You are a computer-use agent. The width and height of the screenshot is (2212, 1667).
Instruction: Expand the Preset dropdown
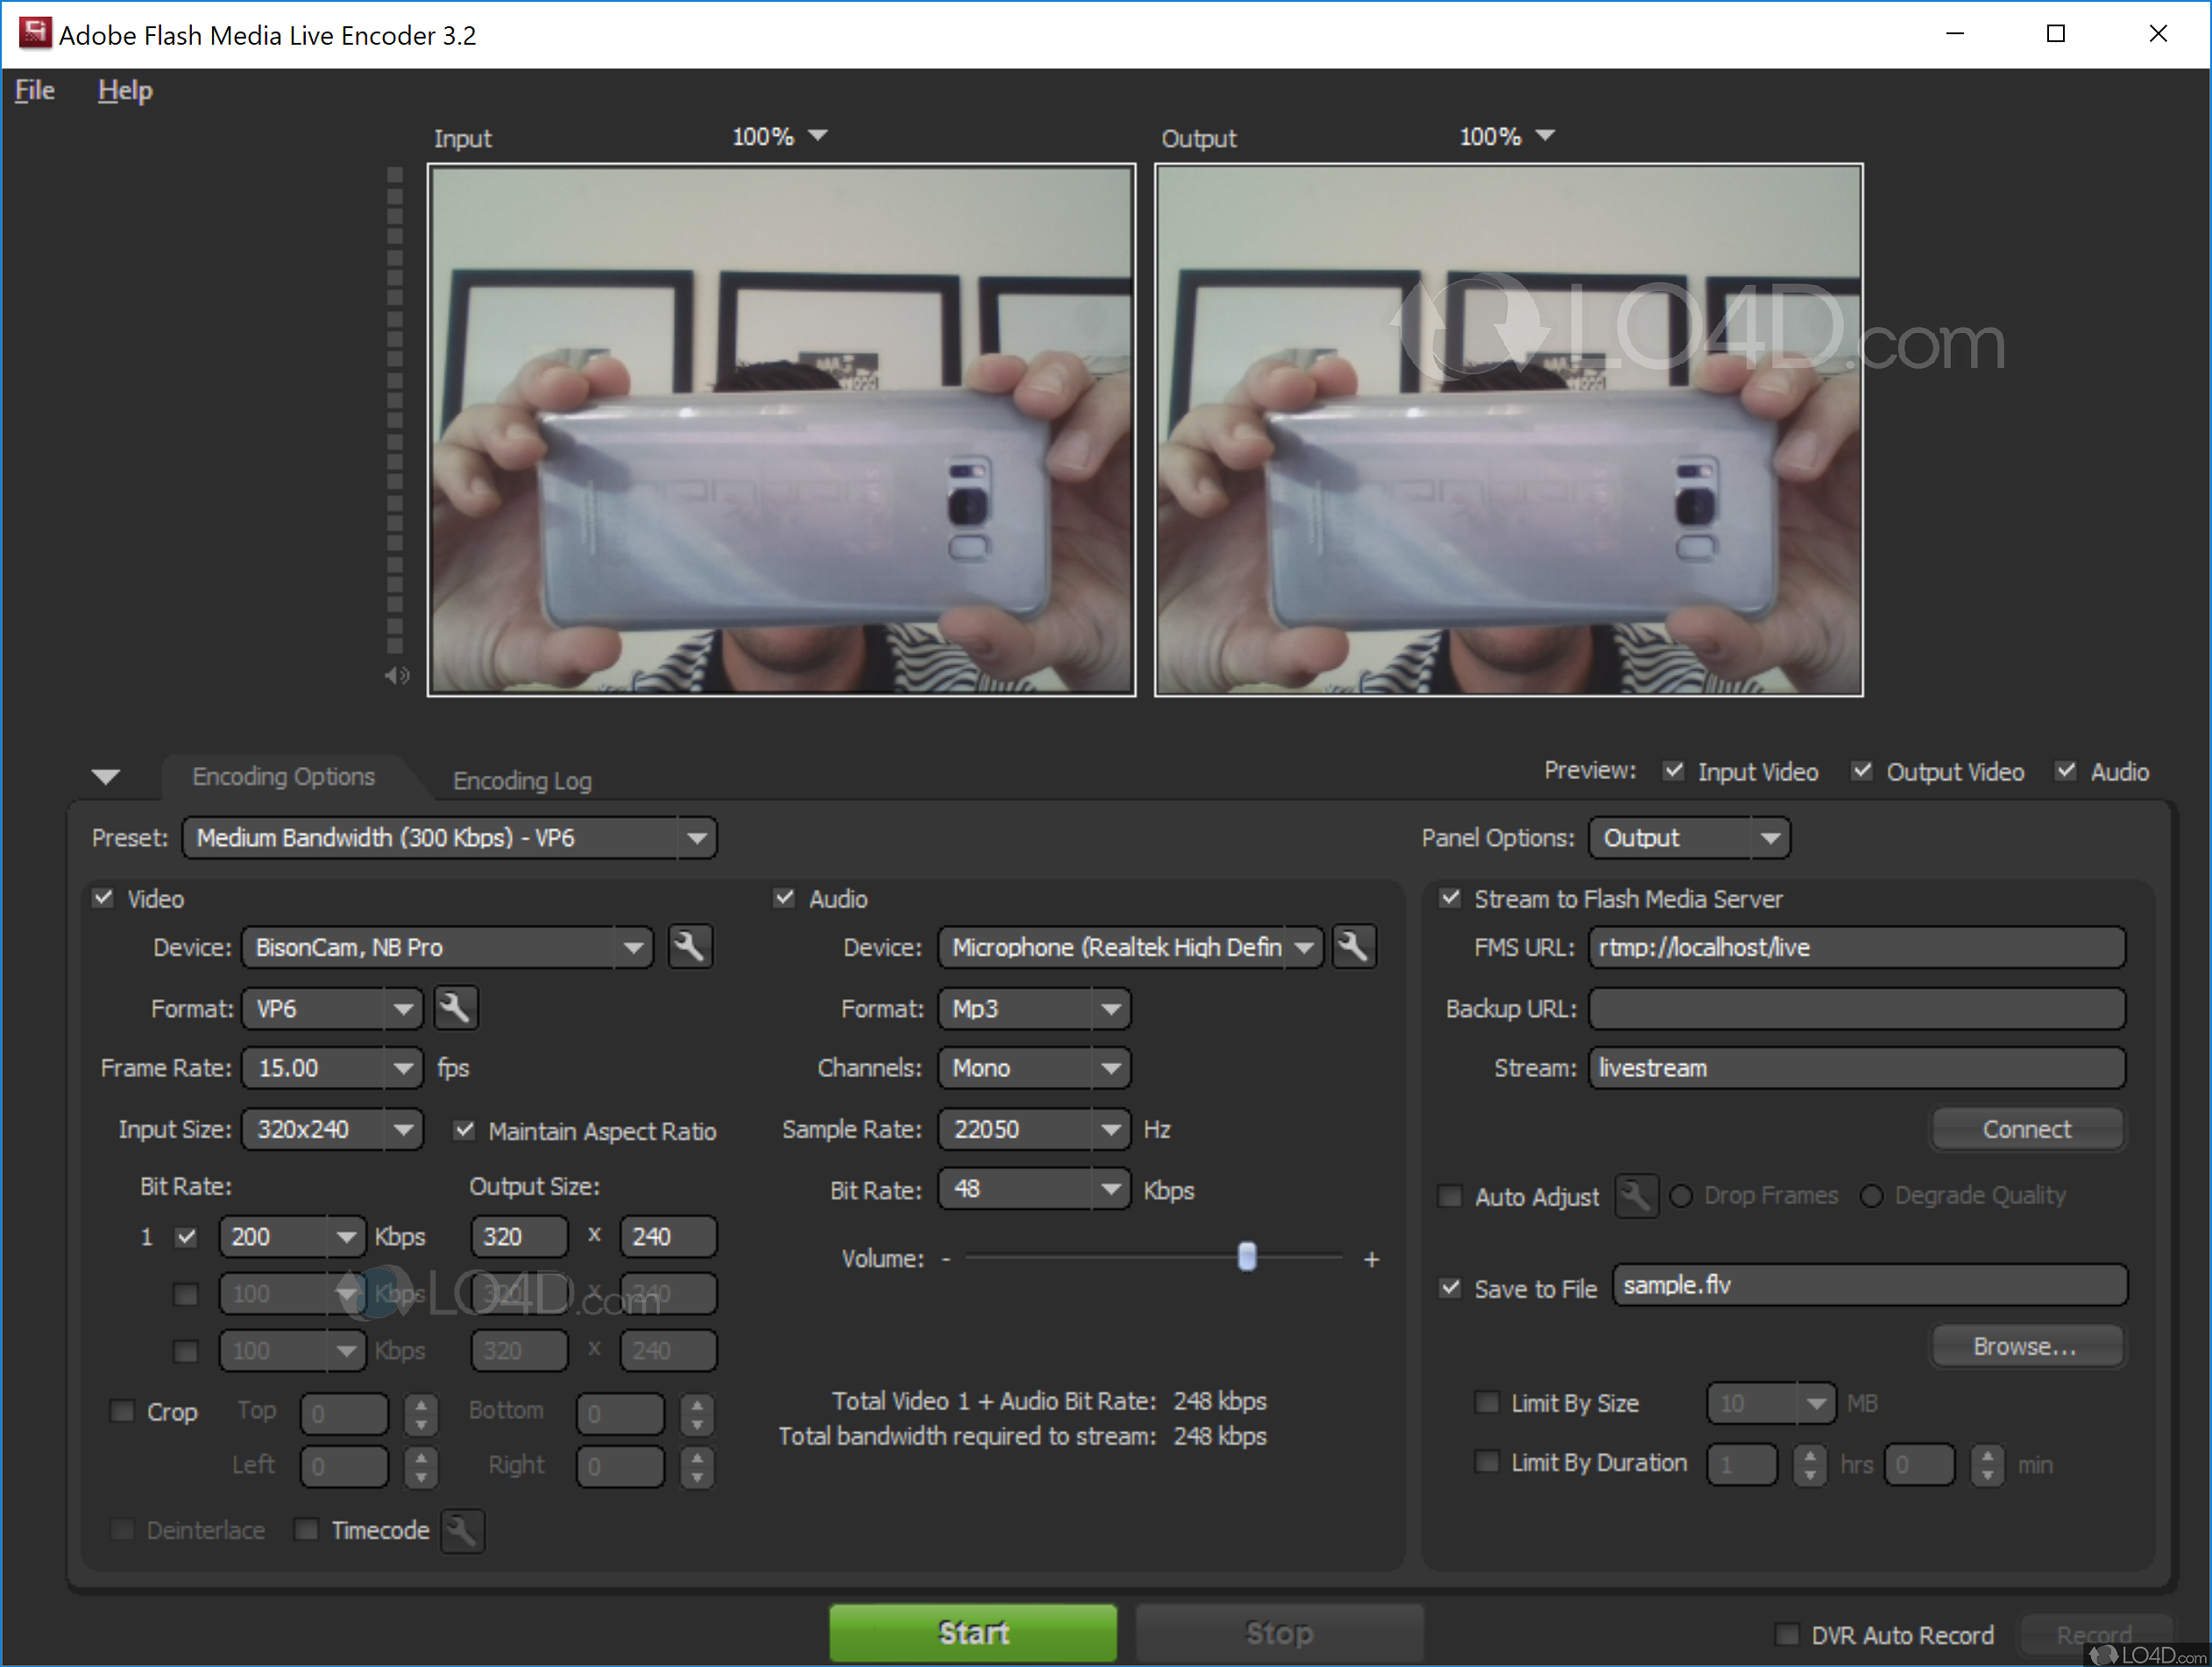tap(696, 838)
